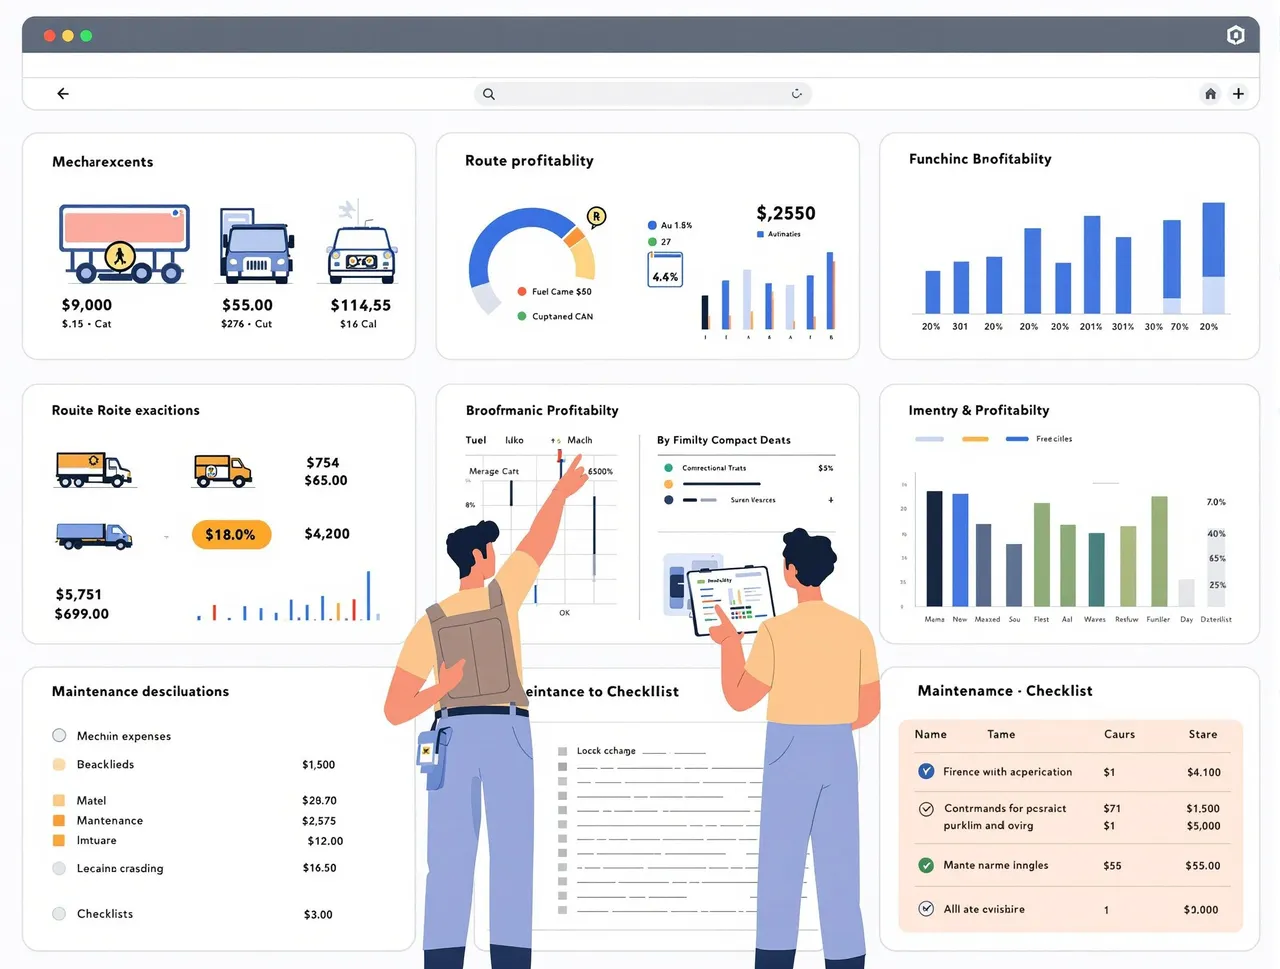
Task: Expand the Suren Vearces row plus sign
Action: tap(830, 500)
